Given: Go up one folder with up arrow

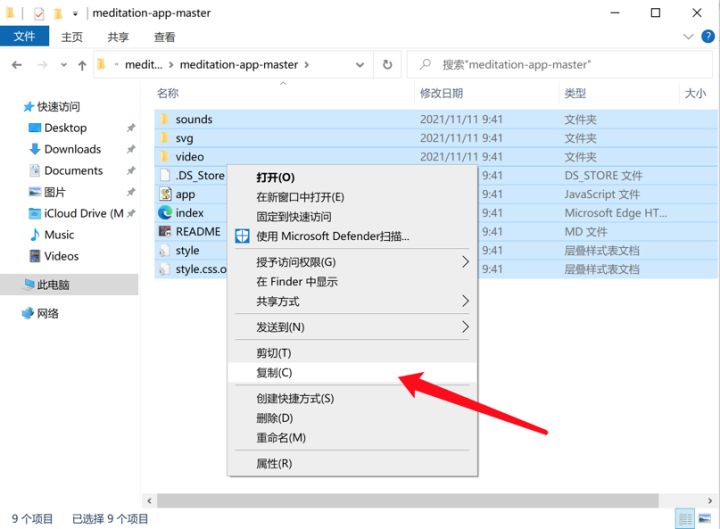Looking at the screenshot, I should click(82, 65).
